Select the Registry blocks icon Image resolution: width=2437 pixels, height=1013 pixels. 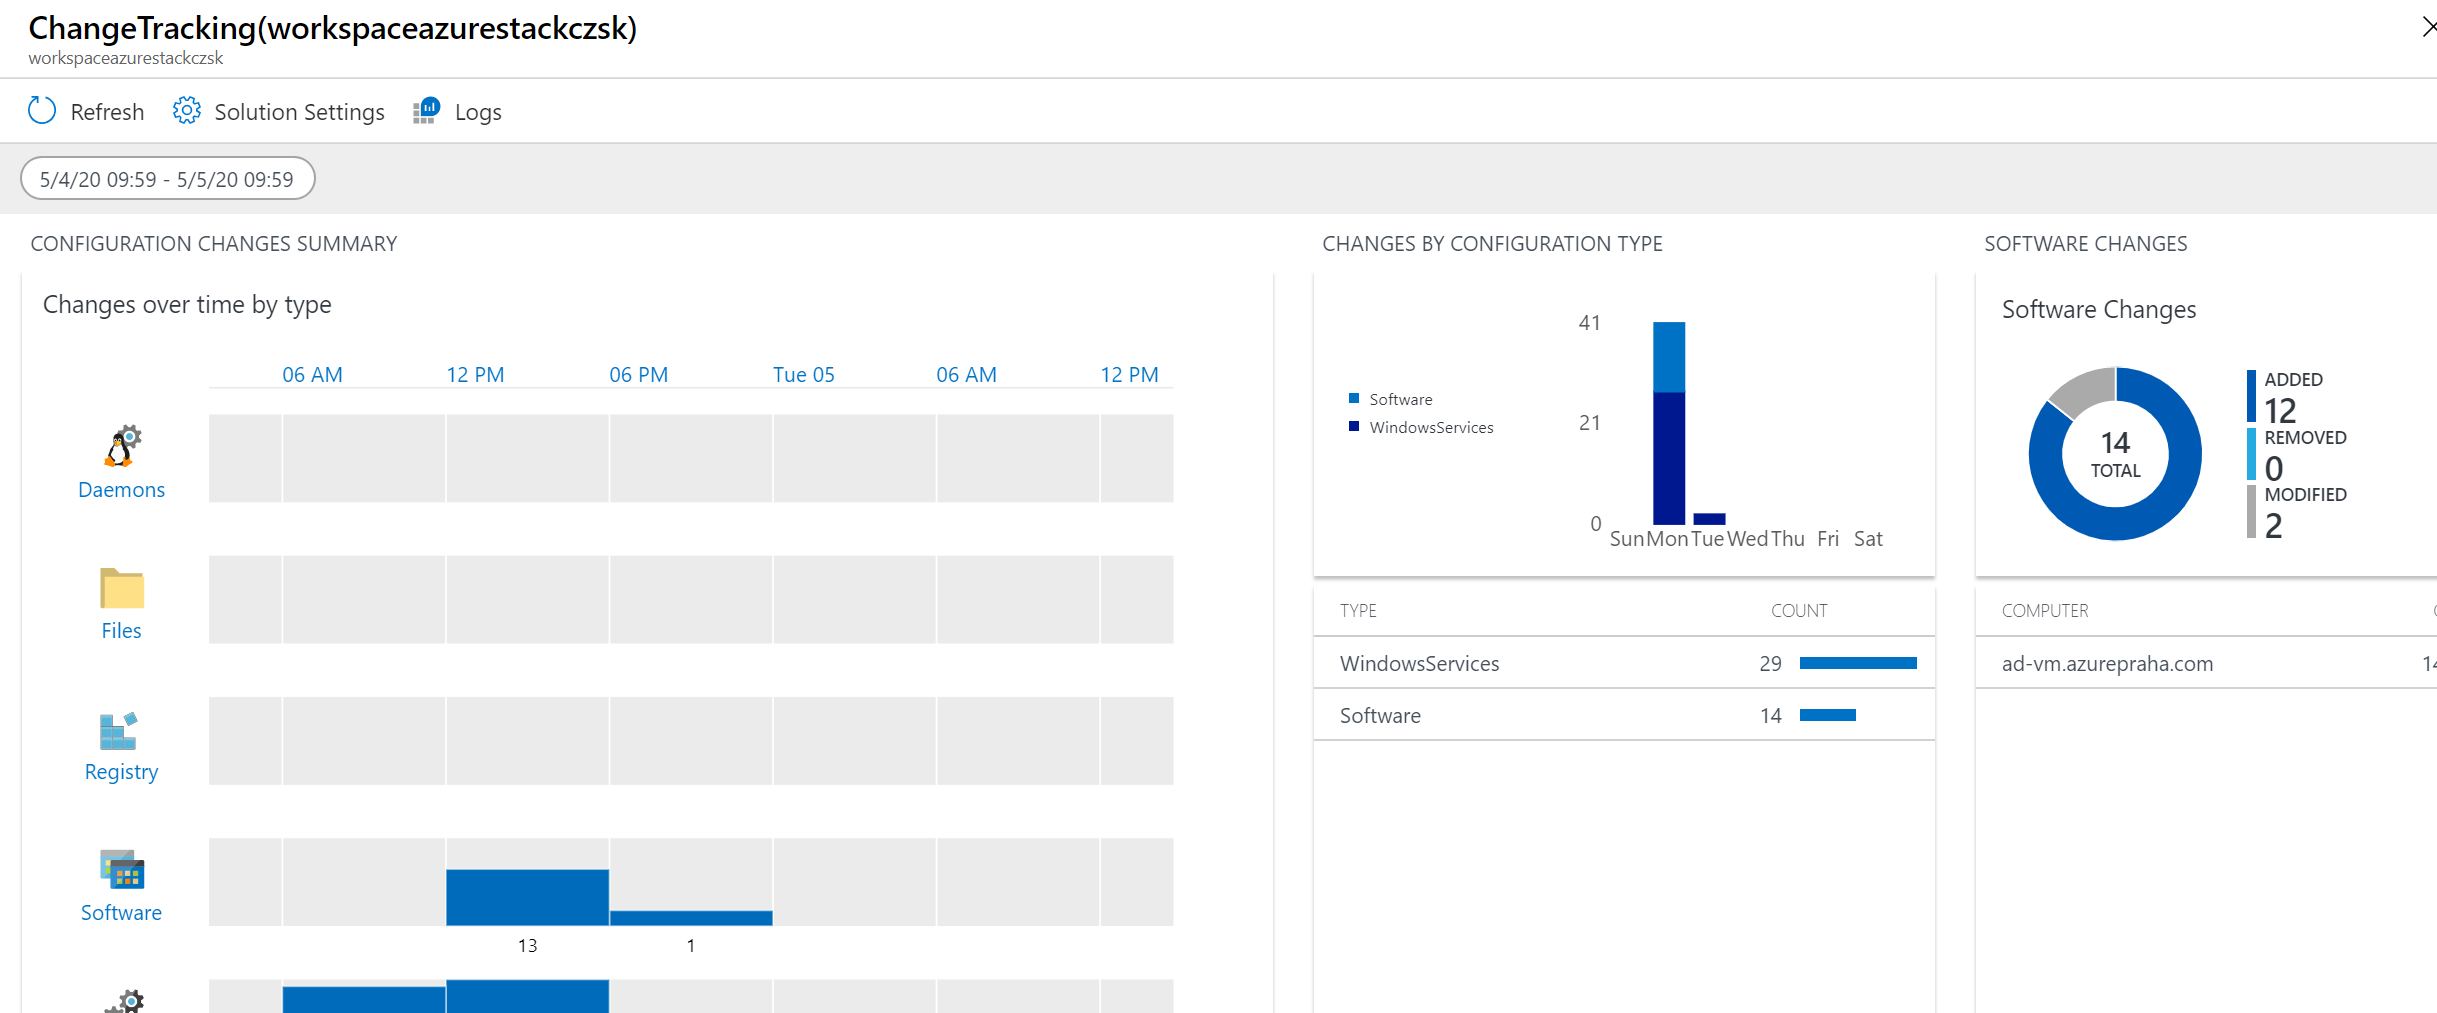[x=118, y=731]
